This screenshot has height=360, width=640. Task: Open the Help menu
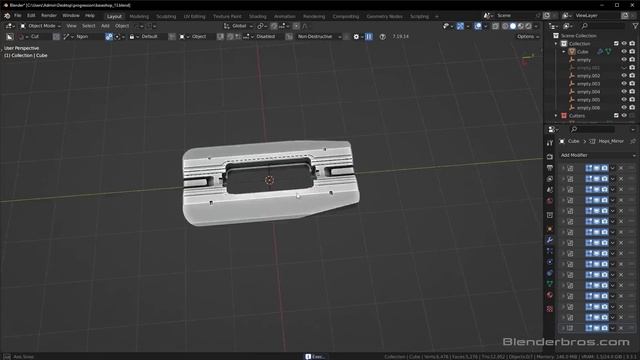point(90,16)
